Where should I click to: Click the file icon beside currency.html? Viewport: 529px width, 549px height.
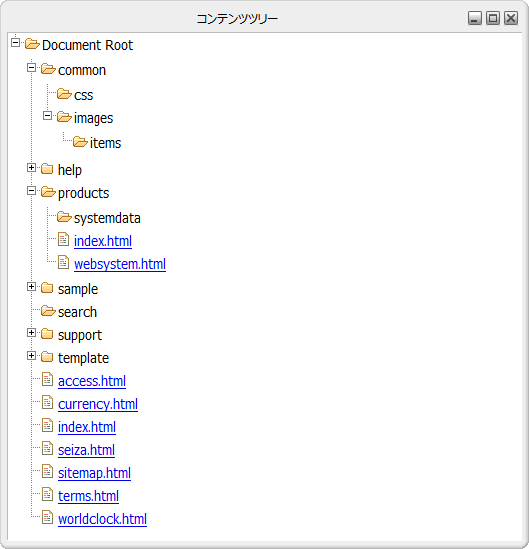[47, 402]
